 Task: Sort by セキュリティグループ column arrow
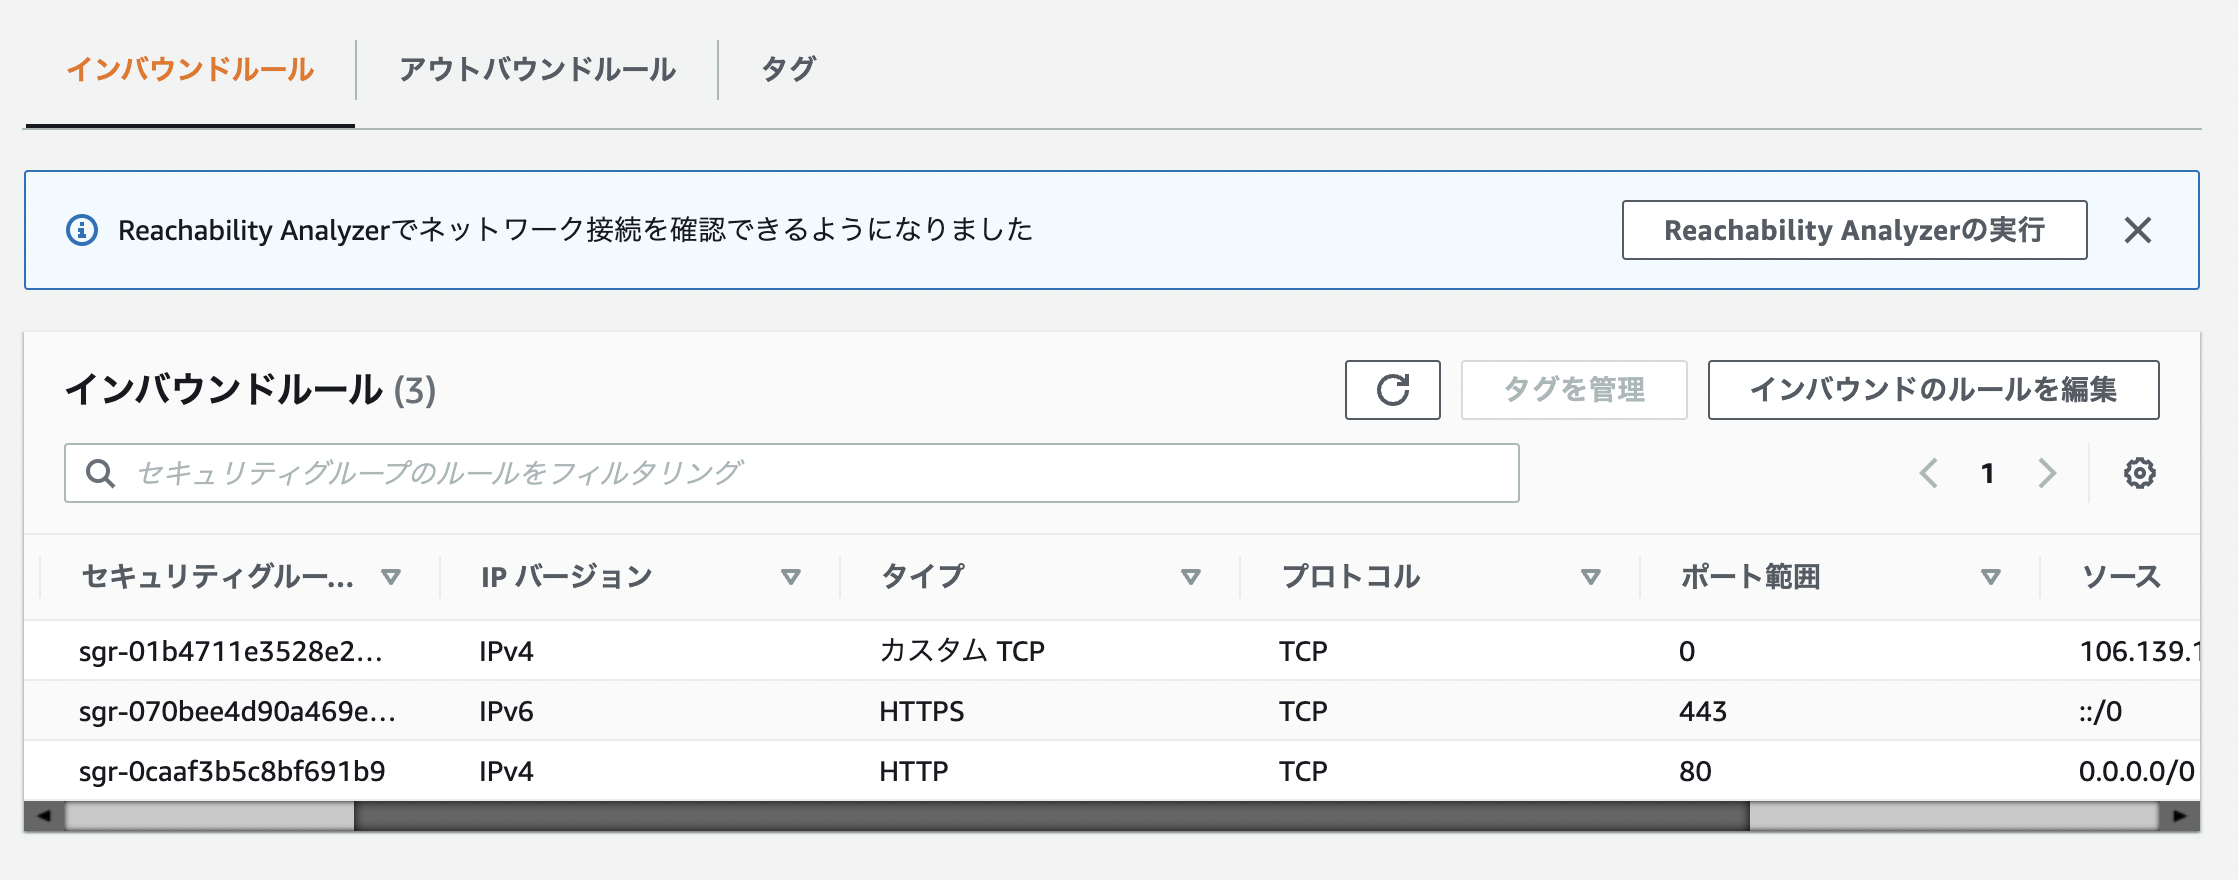coord(391,577)
